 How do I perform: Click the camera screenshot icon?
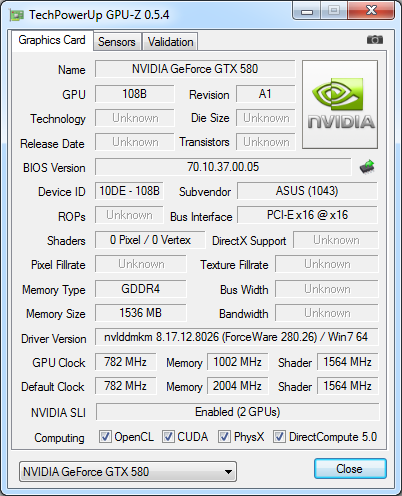[375, 40]
